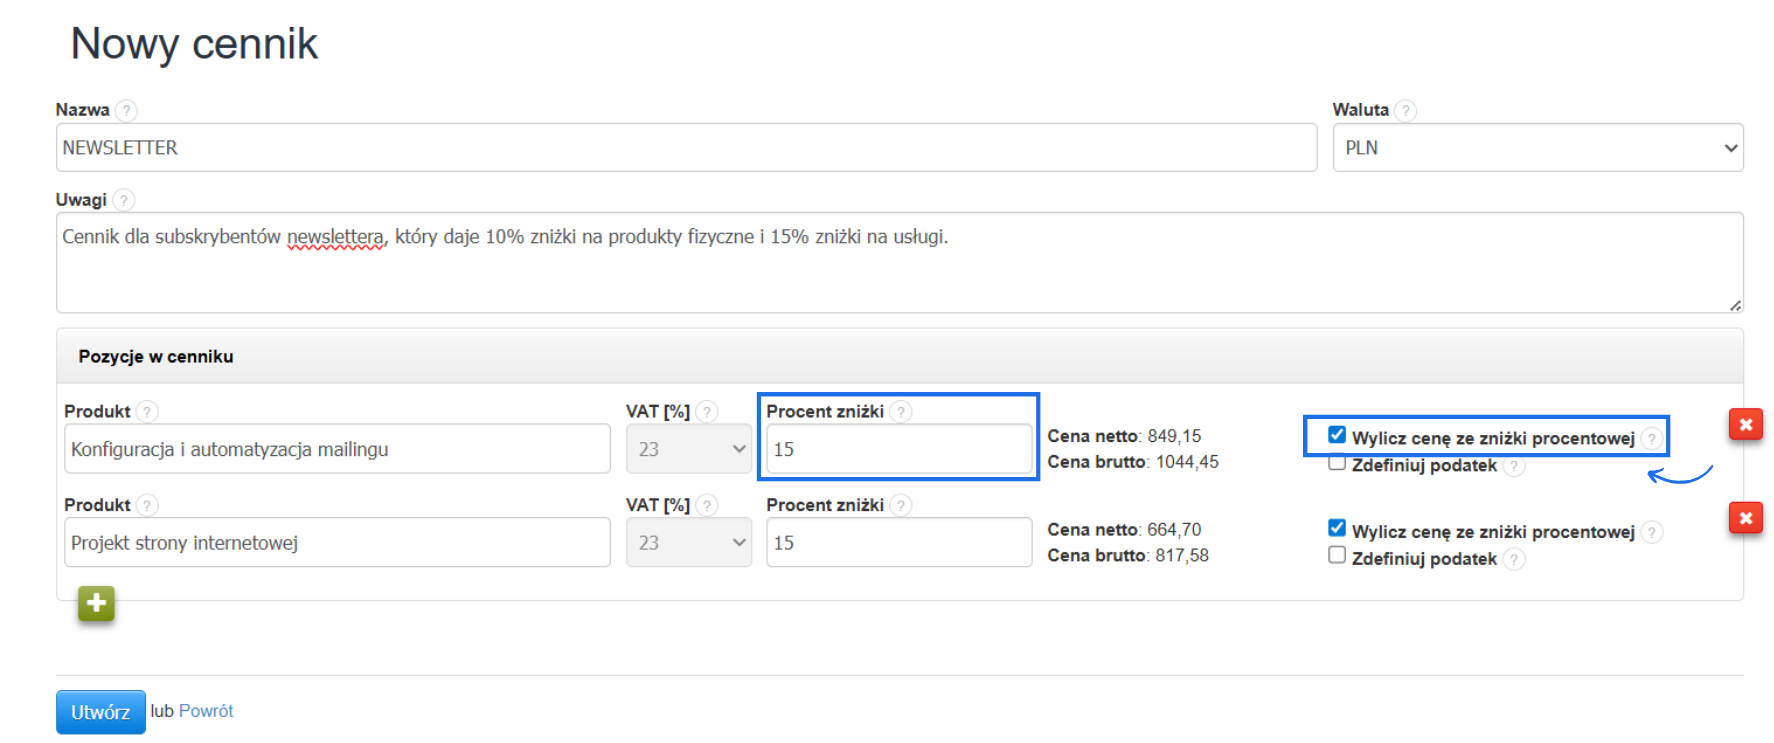Screen dimensions: 1774x743
Task: Uncheck second Wylicz cenę ze zniżki procentowej
Action: [1337, 528]
